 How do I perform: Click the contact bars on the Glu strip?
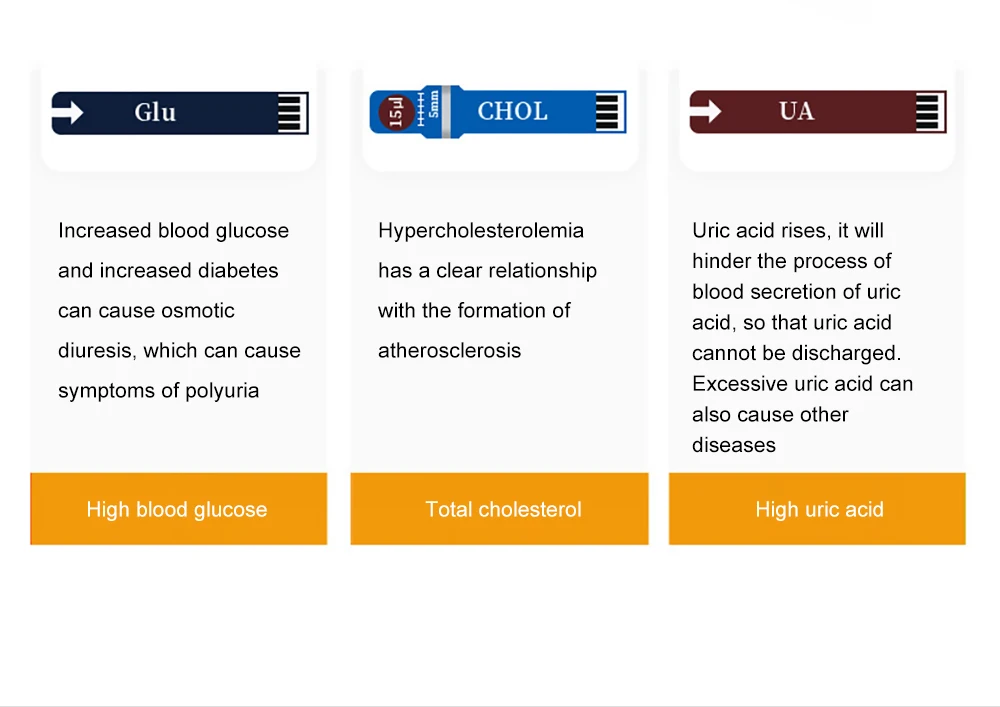(x=289, y=113)
